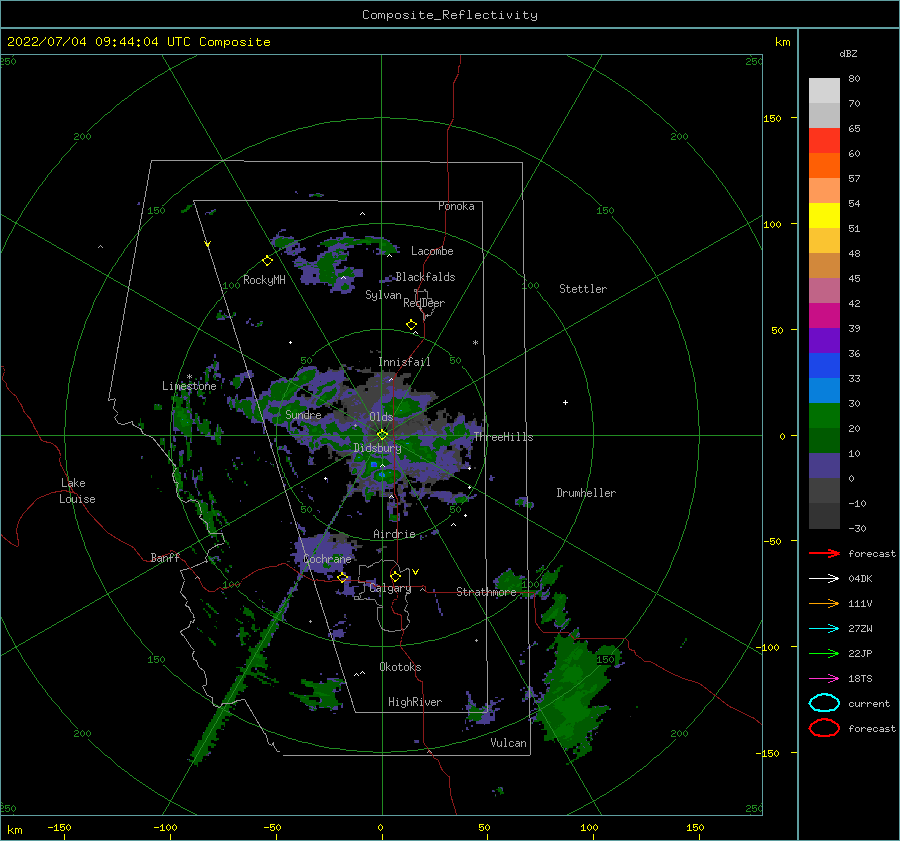The width and height of the screenshot is (900, 841).
Task: Click the Lake Louise label
Action: (x=77, y=491)
